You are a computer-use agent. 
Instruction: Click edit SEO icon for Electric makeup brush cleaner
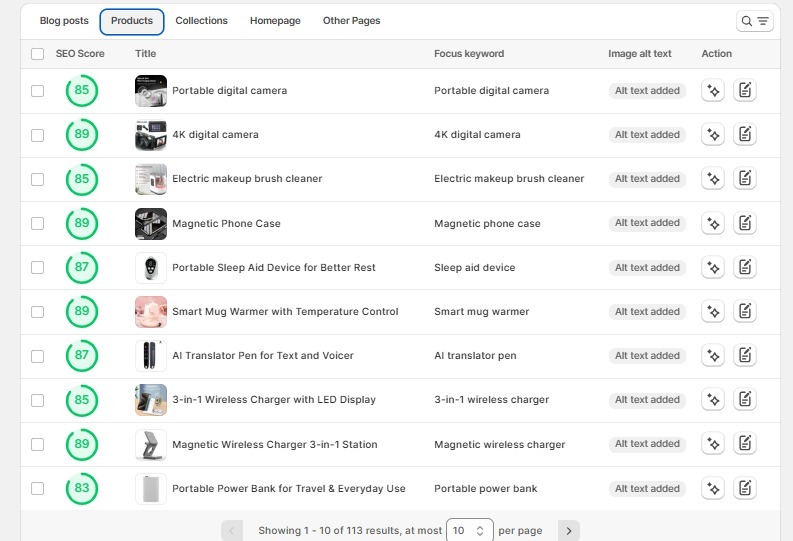pos(744,179)
